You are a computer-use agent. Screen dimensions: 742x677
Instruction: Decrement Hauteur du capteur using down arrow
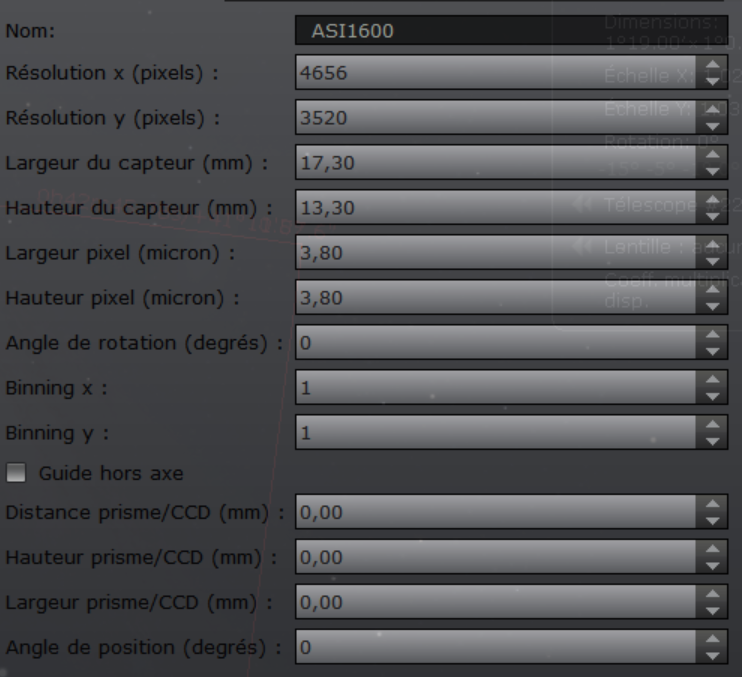click(x=712, y=216)
